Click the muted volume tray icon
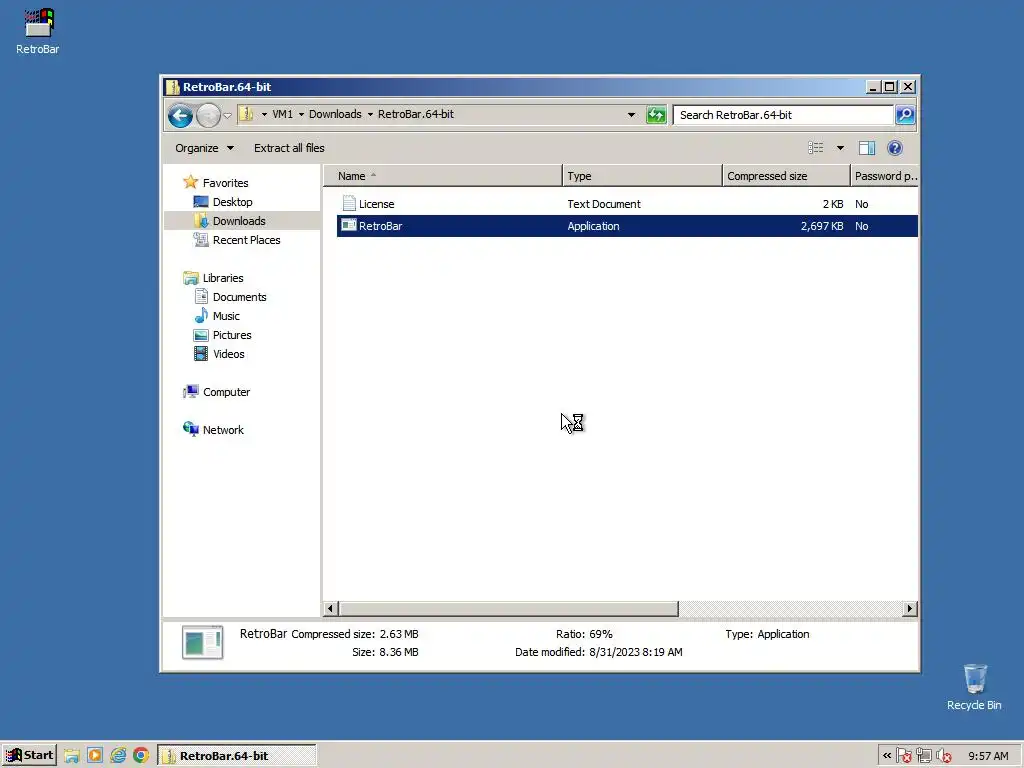Screen dimensions: 1024x768 pyautogui.click(x=943, y=756)
